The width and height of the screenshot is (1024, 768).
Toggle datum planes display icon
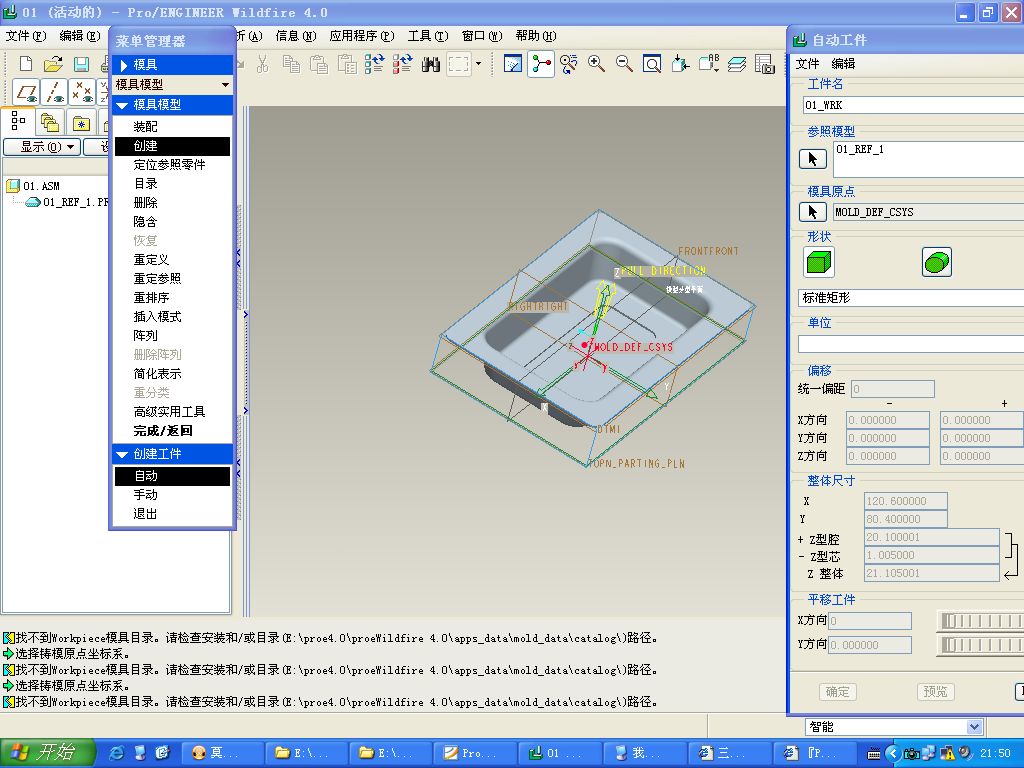click(27, 92)
